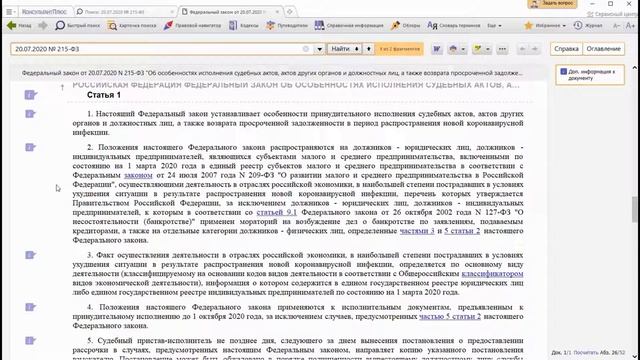
Task: Open Доп. информация к документу panel
Action: tap(590, 75)
